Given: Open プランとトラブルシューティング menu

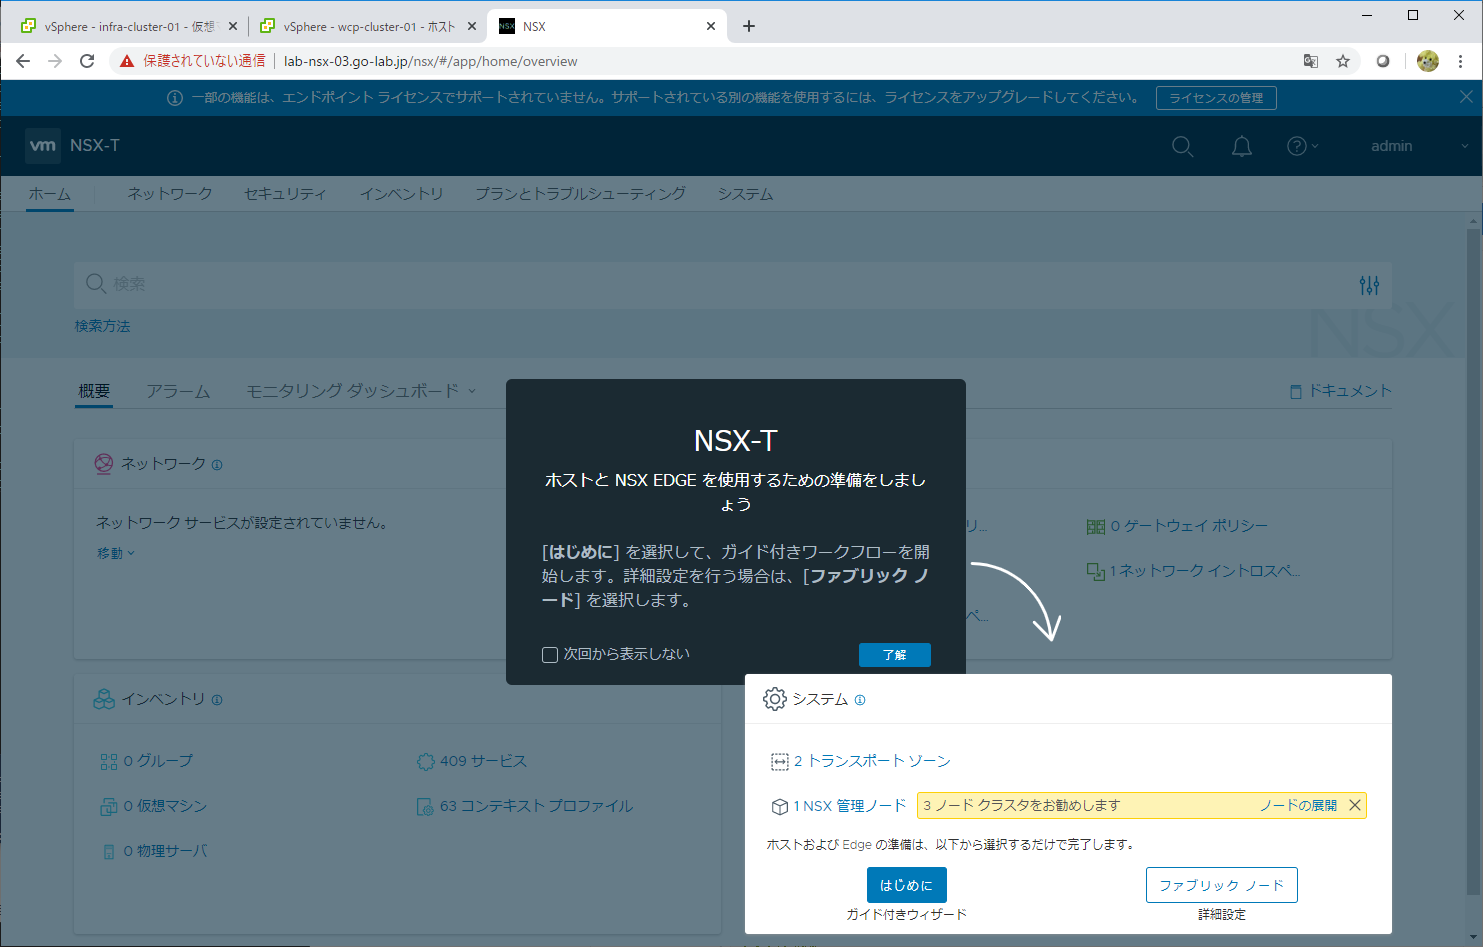Looking at the screenshot, I should 580,194.
